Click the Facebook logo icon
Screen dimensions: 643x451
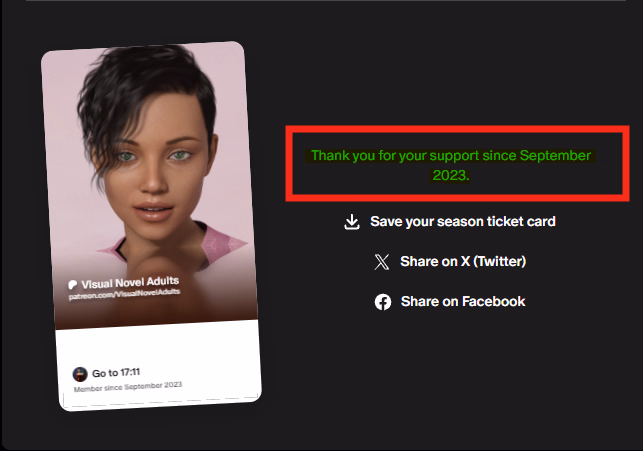(x=383, y=302)
